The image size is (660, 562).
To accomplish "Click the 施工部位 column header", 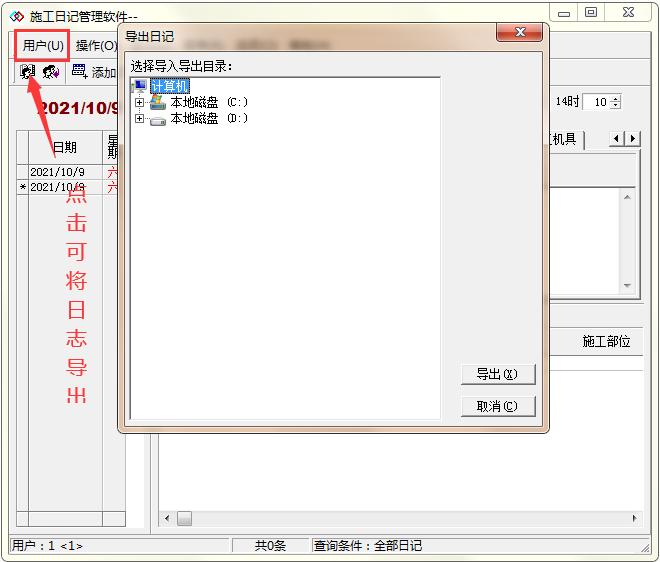I will pos(606,341).
